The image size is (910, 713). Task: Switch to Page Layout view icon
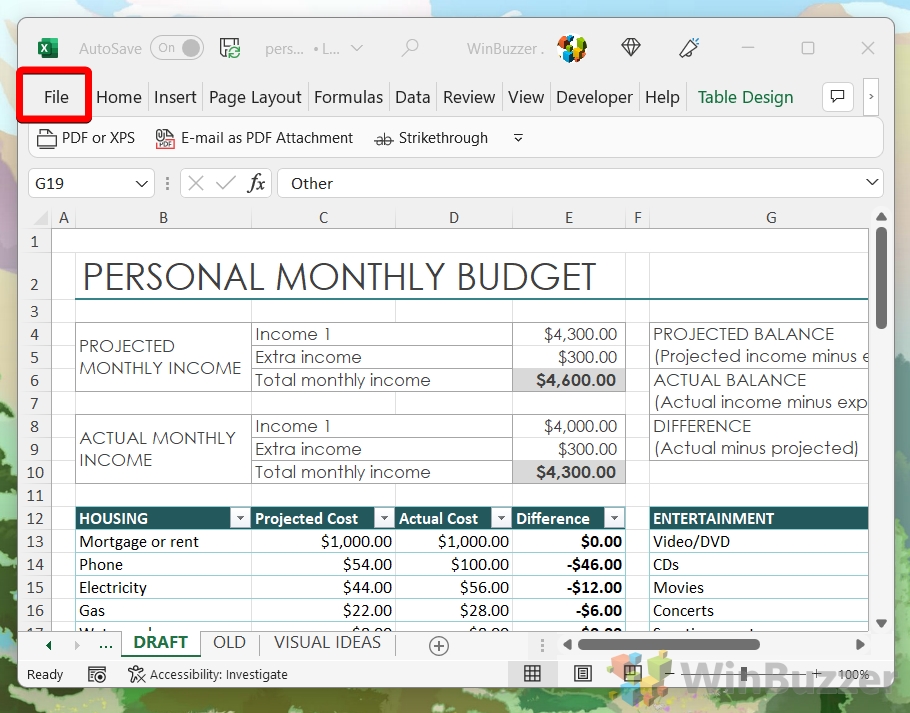[583, 674]
